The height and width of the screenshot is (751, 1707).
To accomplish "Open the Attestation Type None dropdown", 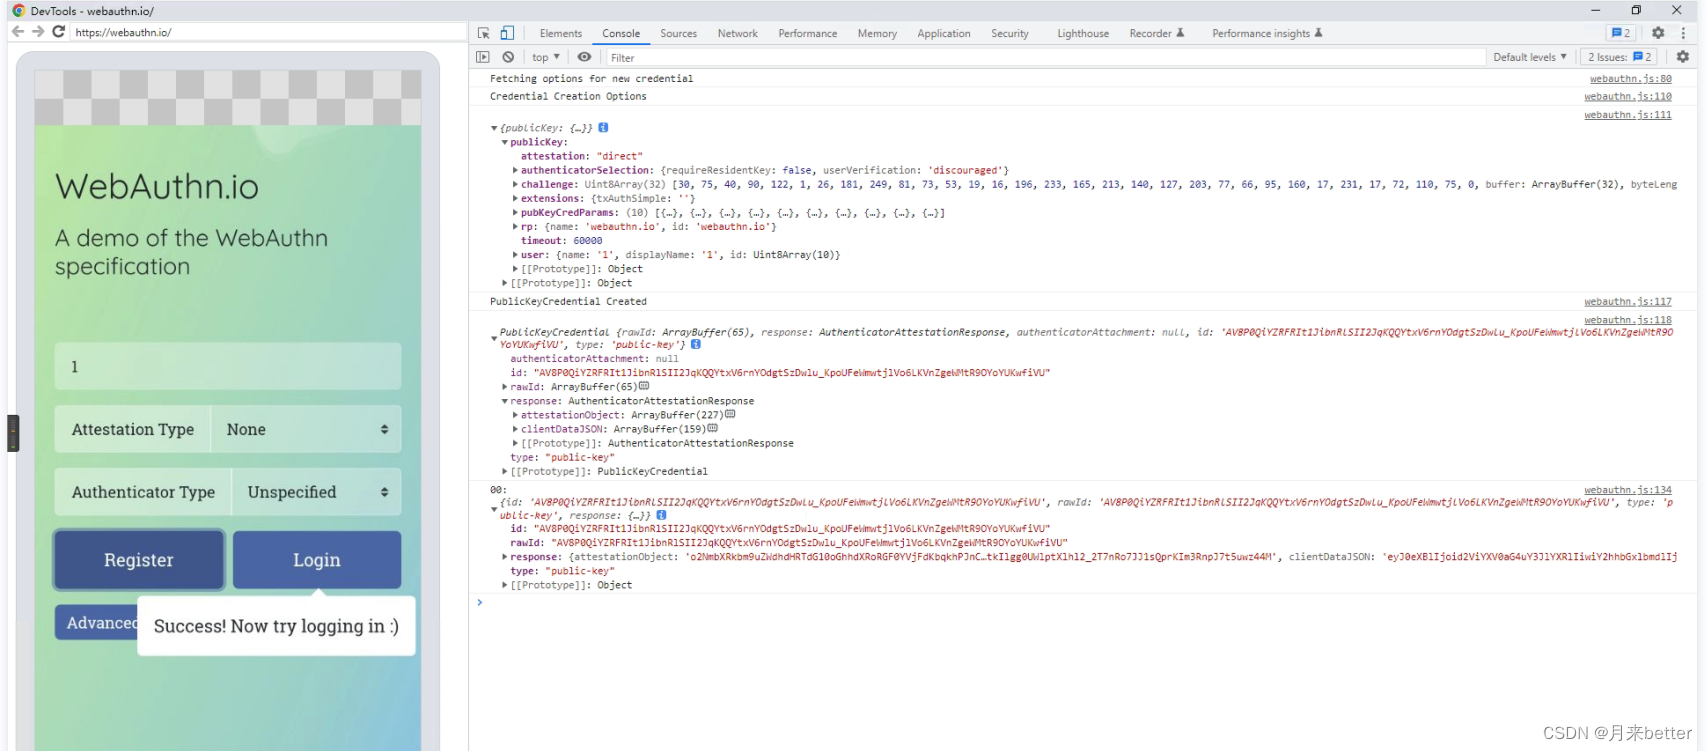I will point(306,429).
